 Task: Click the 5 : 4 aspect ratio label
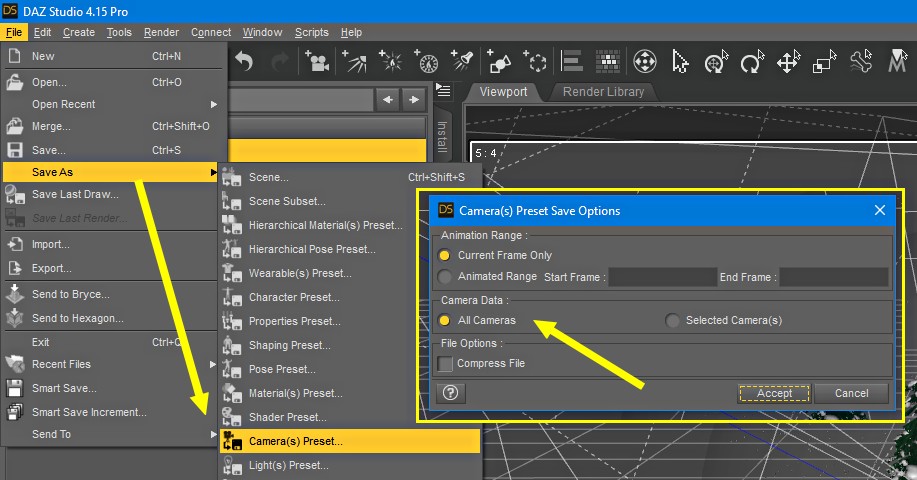[x=485, y=153]
